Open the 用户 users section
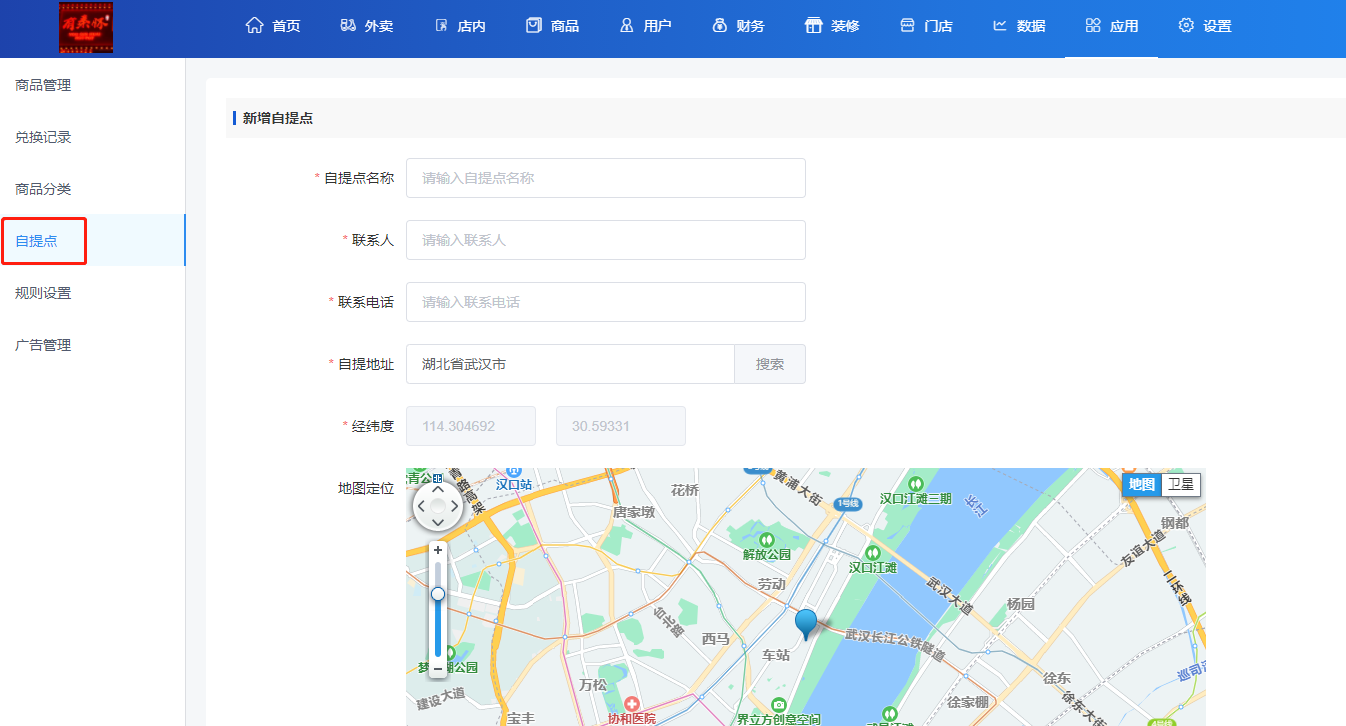Image resolution: width=1346 pixels, height=726 pixels. coord(646,26)
